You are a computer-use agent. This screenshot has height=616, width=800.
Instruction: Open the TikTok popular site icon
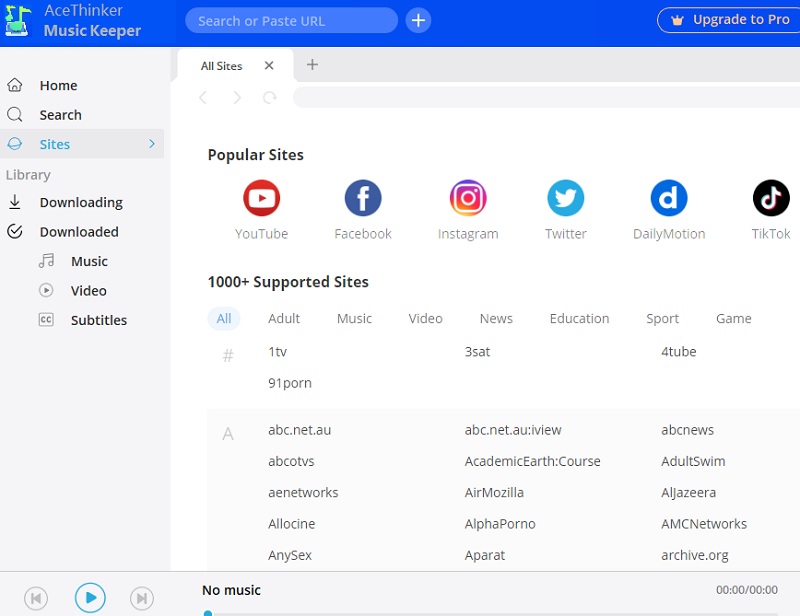coord(771,198)
